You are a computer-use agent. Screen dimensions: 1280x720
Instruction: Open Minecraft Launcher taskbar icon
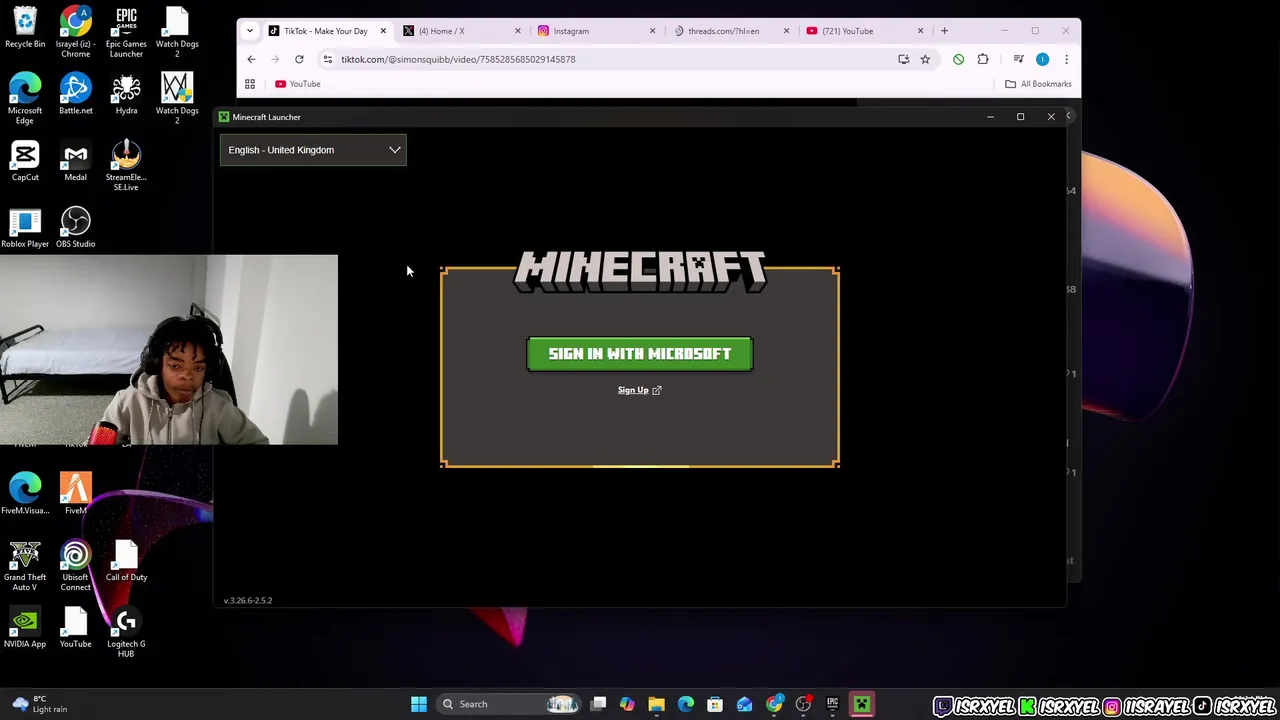[x=861, y=704]
